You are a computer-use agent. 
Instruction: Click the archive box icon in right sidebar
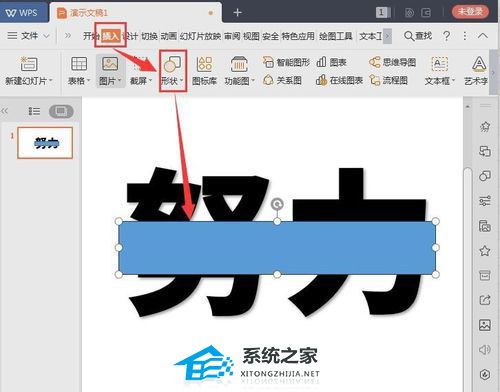(x=485, y=275)
